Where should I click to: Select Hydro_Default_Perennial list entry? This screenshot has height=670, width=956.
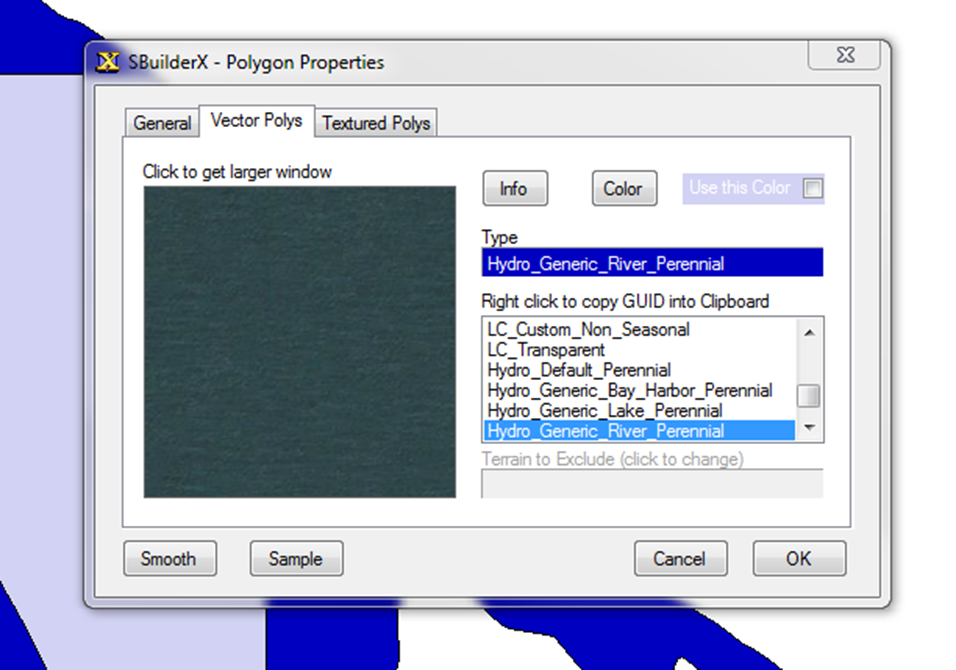579,370
